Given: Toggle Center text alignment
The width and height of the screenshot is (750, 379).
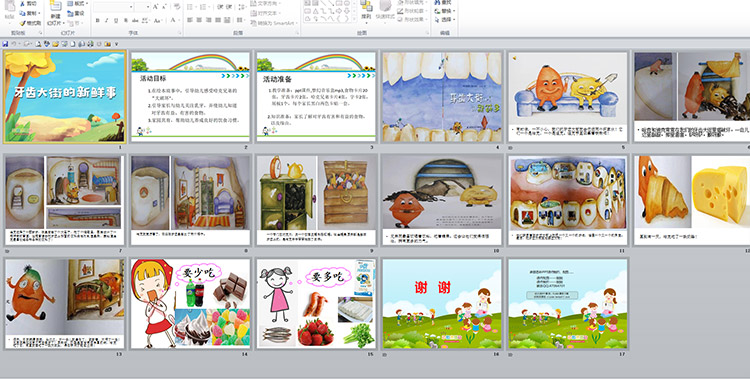Looking at the screenshot, I should 199,20.
